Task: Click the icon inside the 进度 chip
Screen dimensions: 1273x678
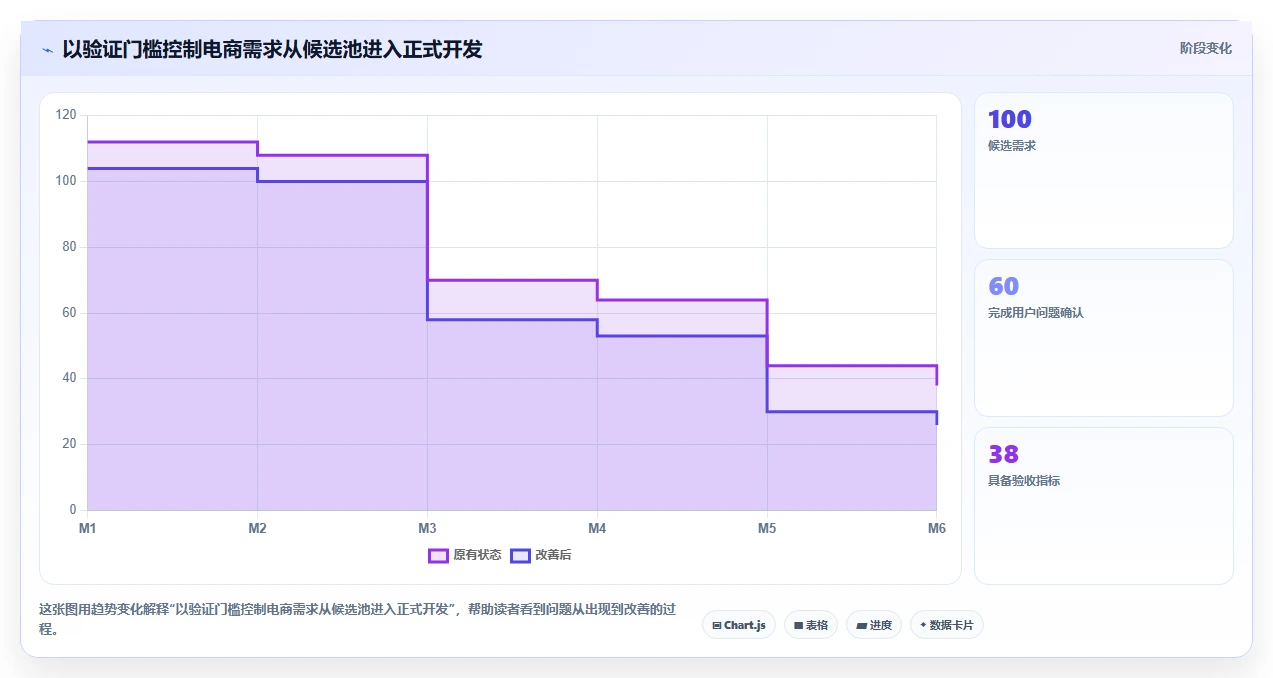Action: [x=861, y=625]
